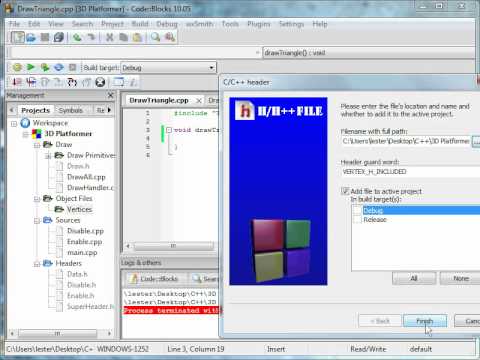Click the Abort build icon

pos(72,68)
